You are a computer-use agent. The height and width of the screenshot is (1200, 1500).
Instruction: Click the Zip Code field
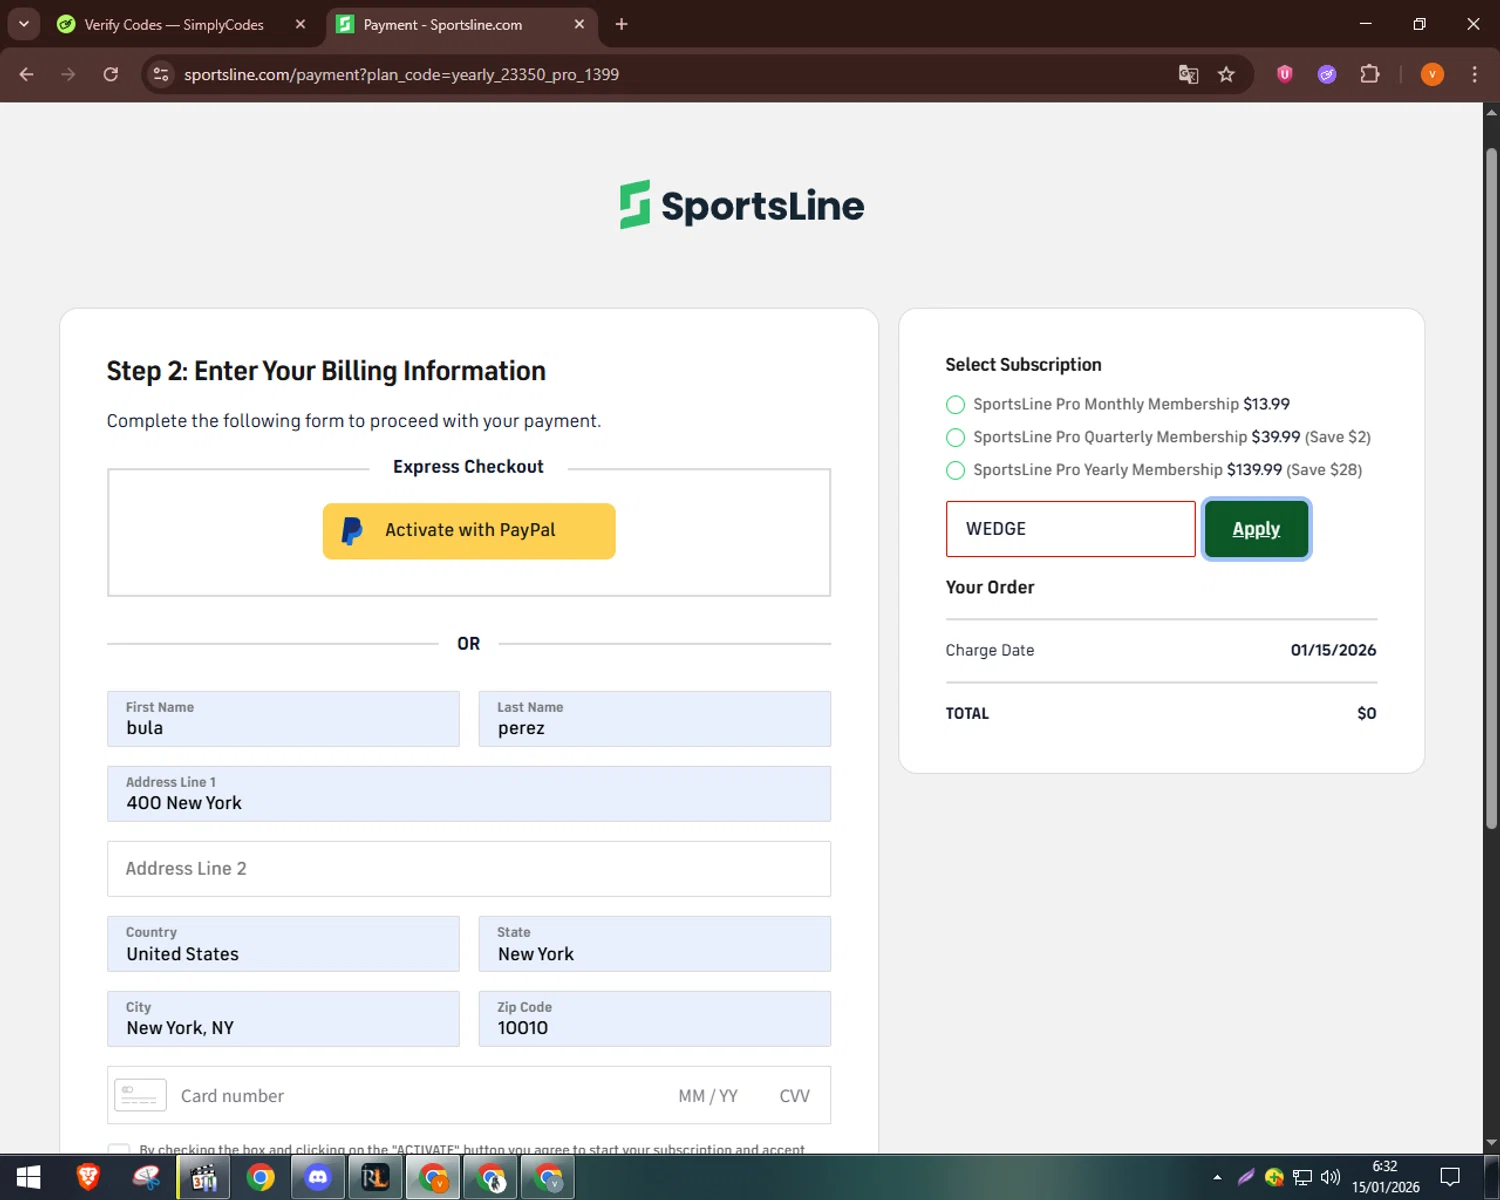(x=655, y=1019)
